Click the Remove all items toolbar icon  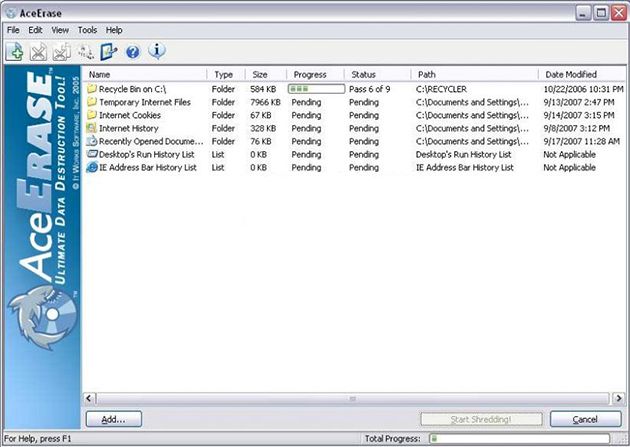(62, 52)
